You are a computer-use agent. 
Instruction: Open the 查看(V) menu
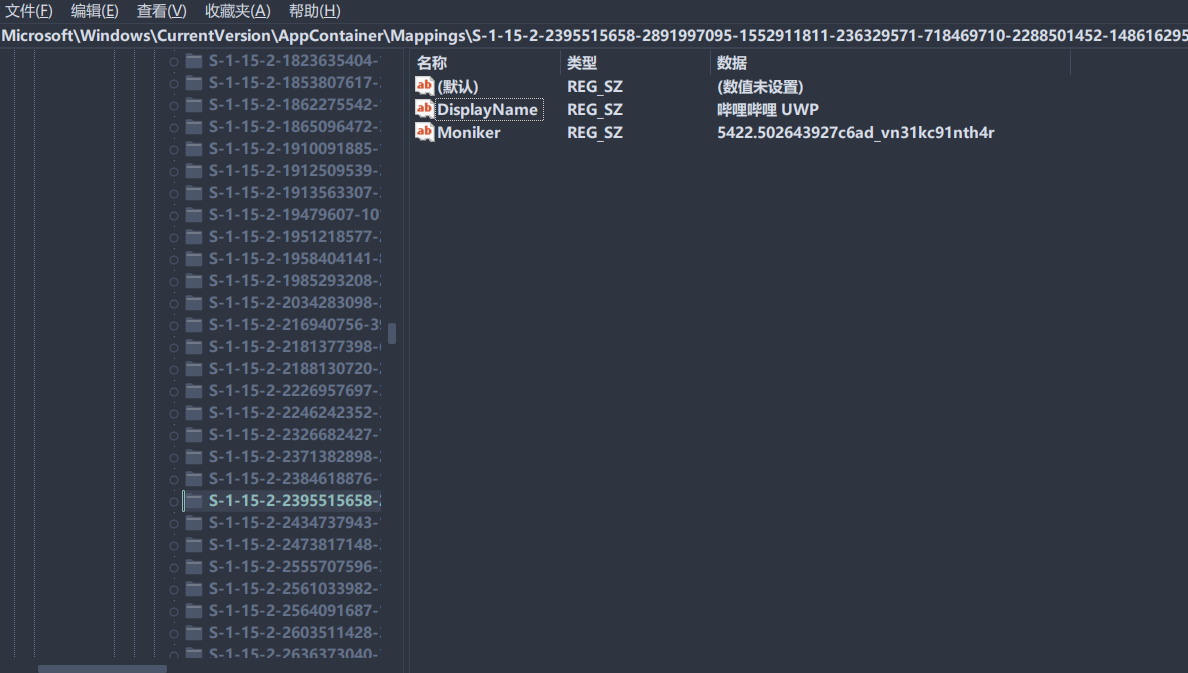click(161, 11)
